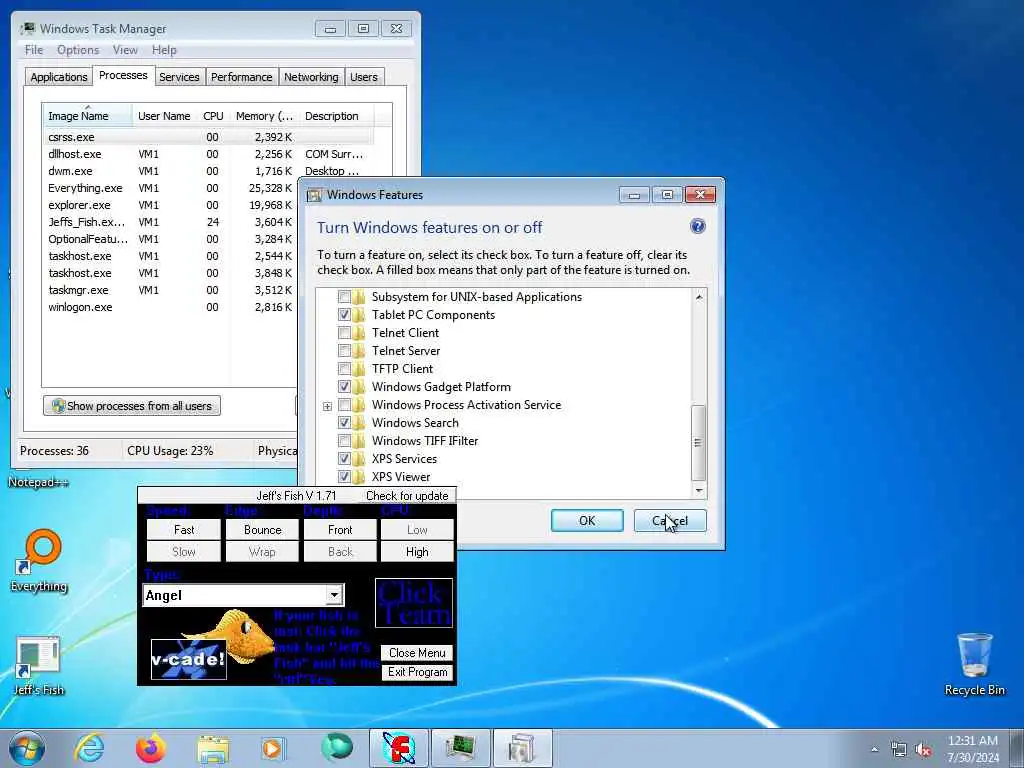Open the fish Type dropdown showing Angel
This screenshot has height=768, width=1024.
(334, 595)
